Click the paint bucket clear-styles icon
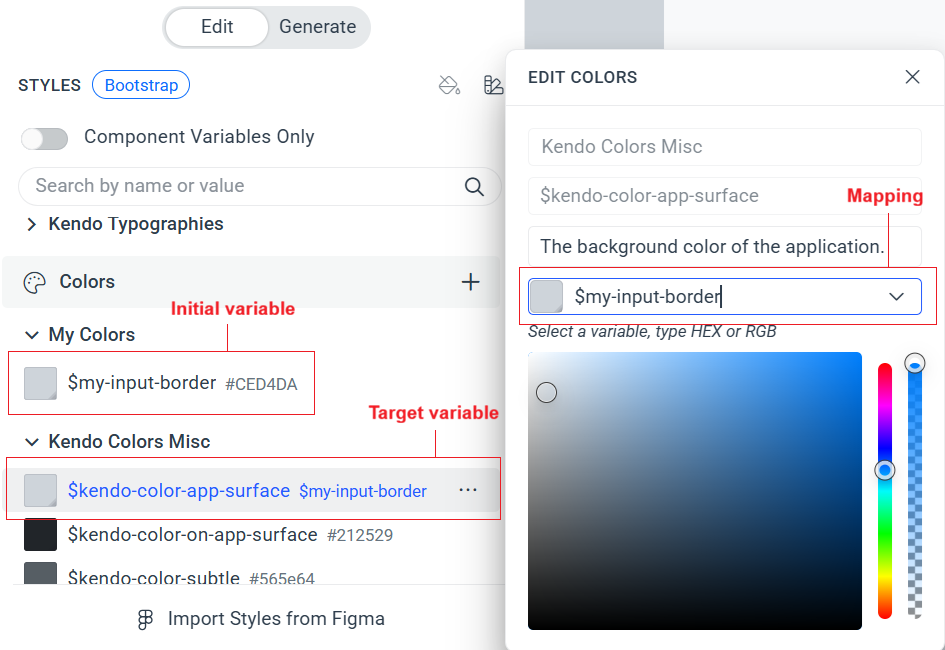This screenshot has height=650, width=945. [449, 85]
